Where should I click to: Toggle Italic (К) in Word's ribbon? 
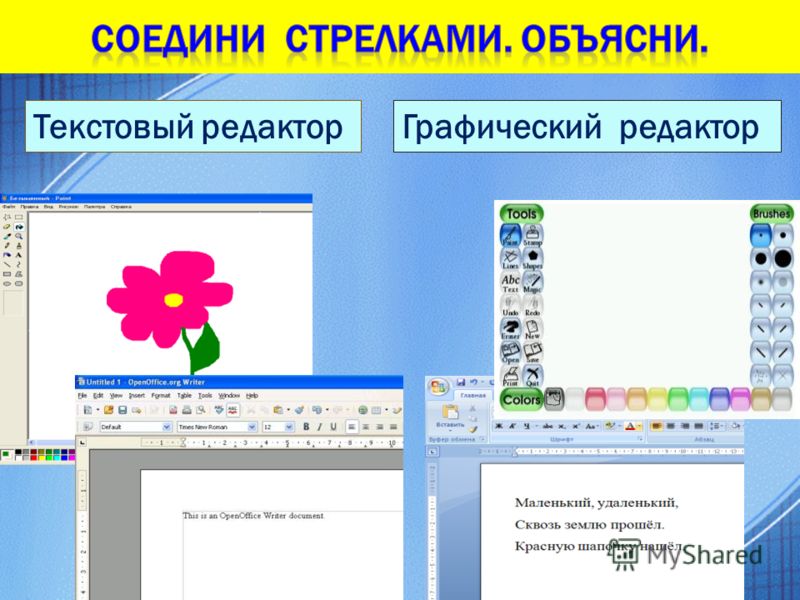pyautogui.click(x=512, y=426)
